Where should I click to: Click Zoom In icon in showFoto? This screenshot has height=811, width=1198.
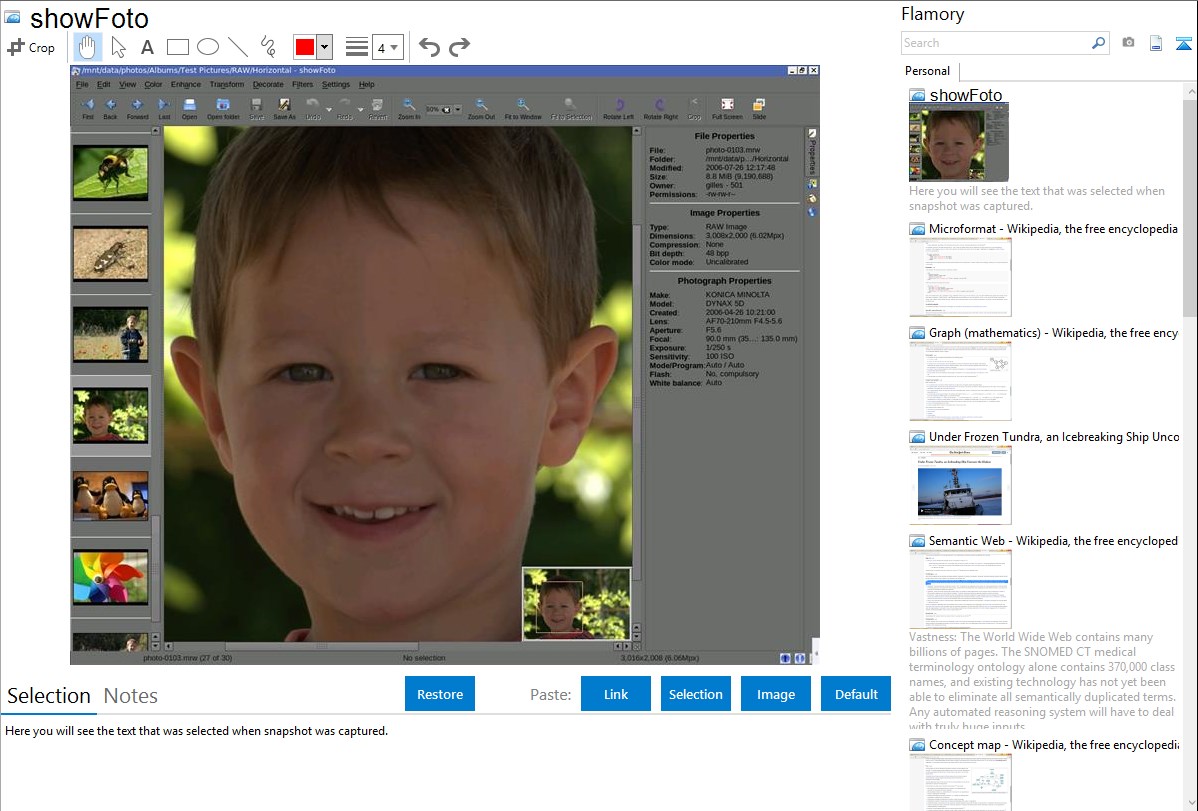coord(409,109)
